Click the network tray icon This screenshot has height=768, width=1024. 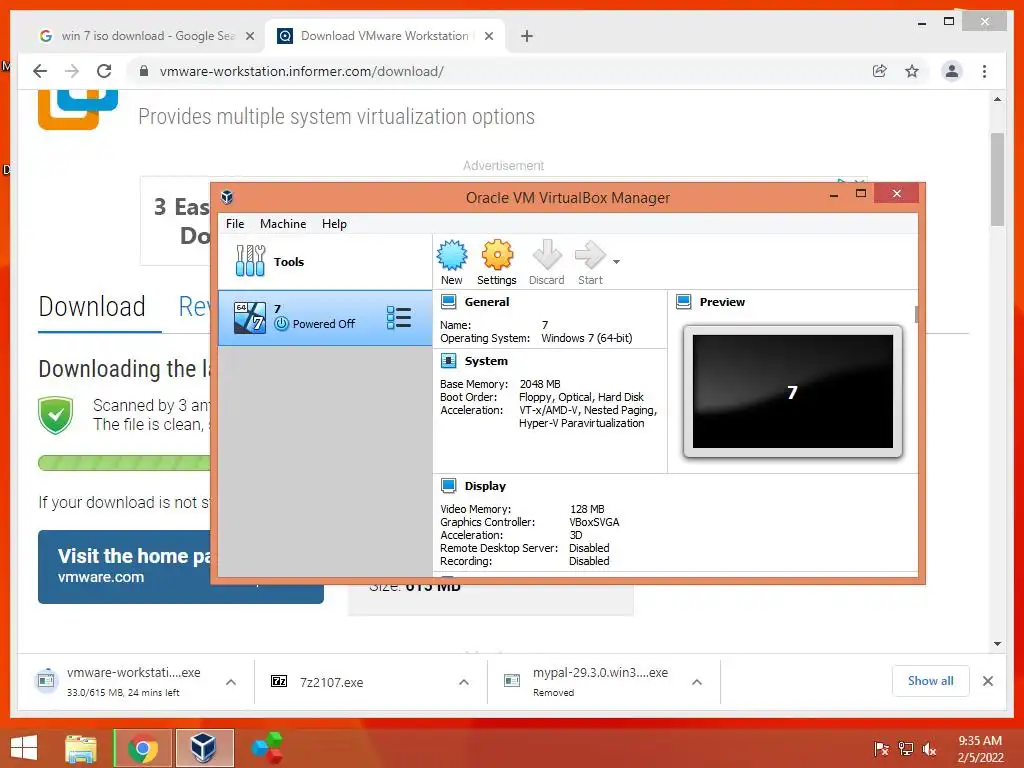905,748
